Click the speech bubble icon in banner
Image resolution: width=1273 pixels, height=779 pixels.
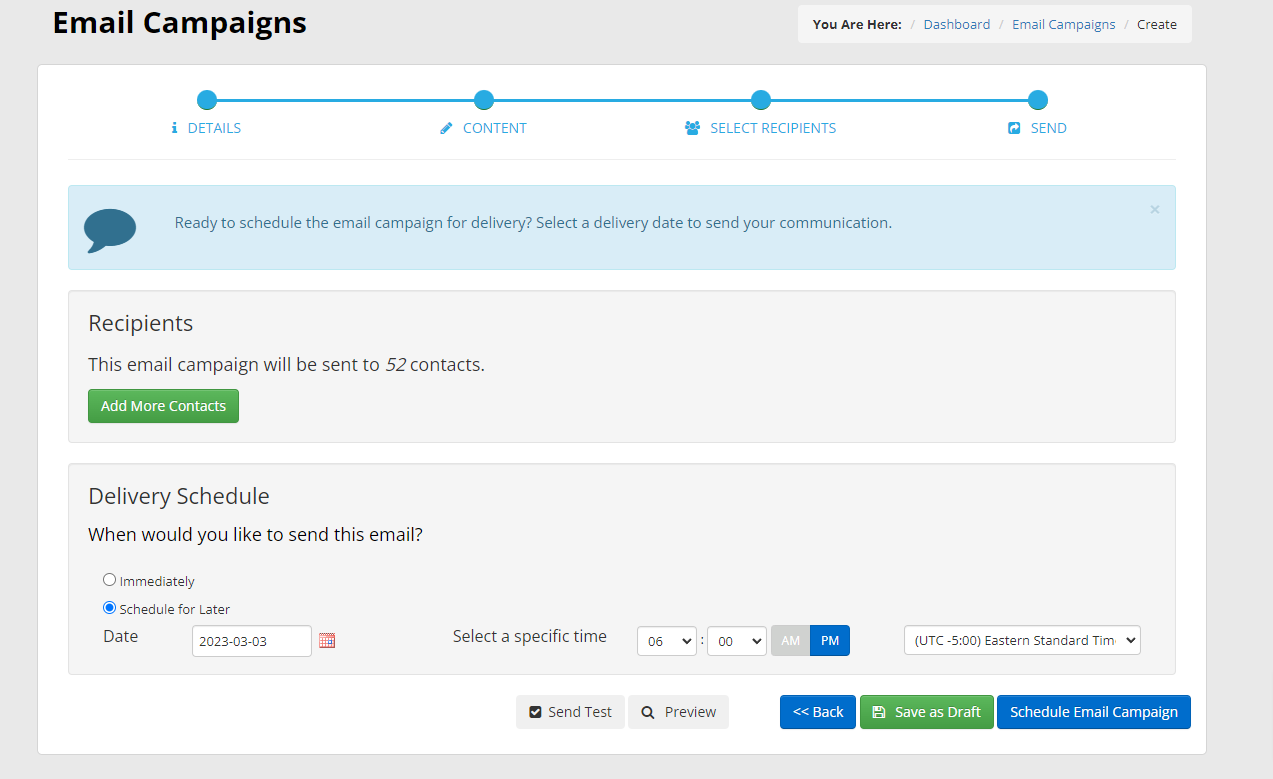(x=110, y=230)
